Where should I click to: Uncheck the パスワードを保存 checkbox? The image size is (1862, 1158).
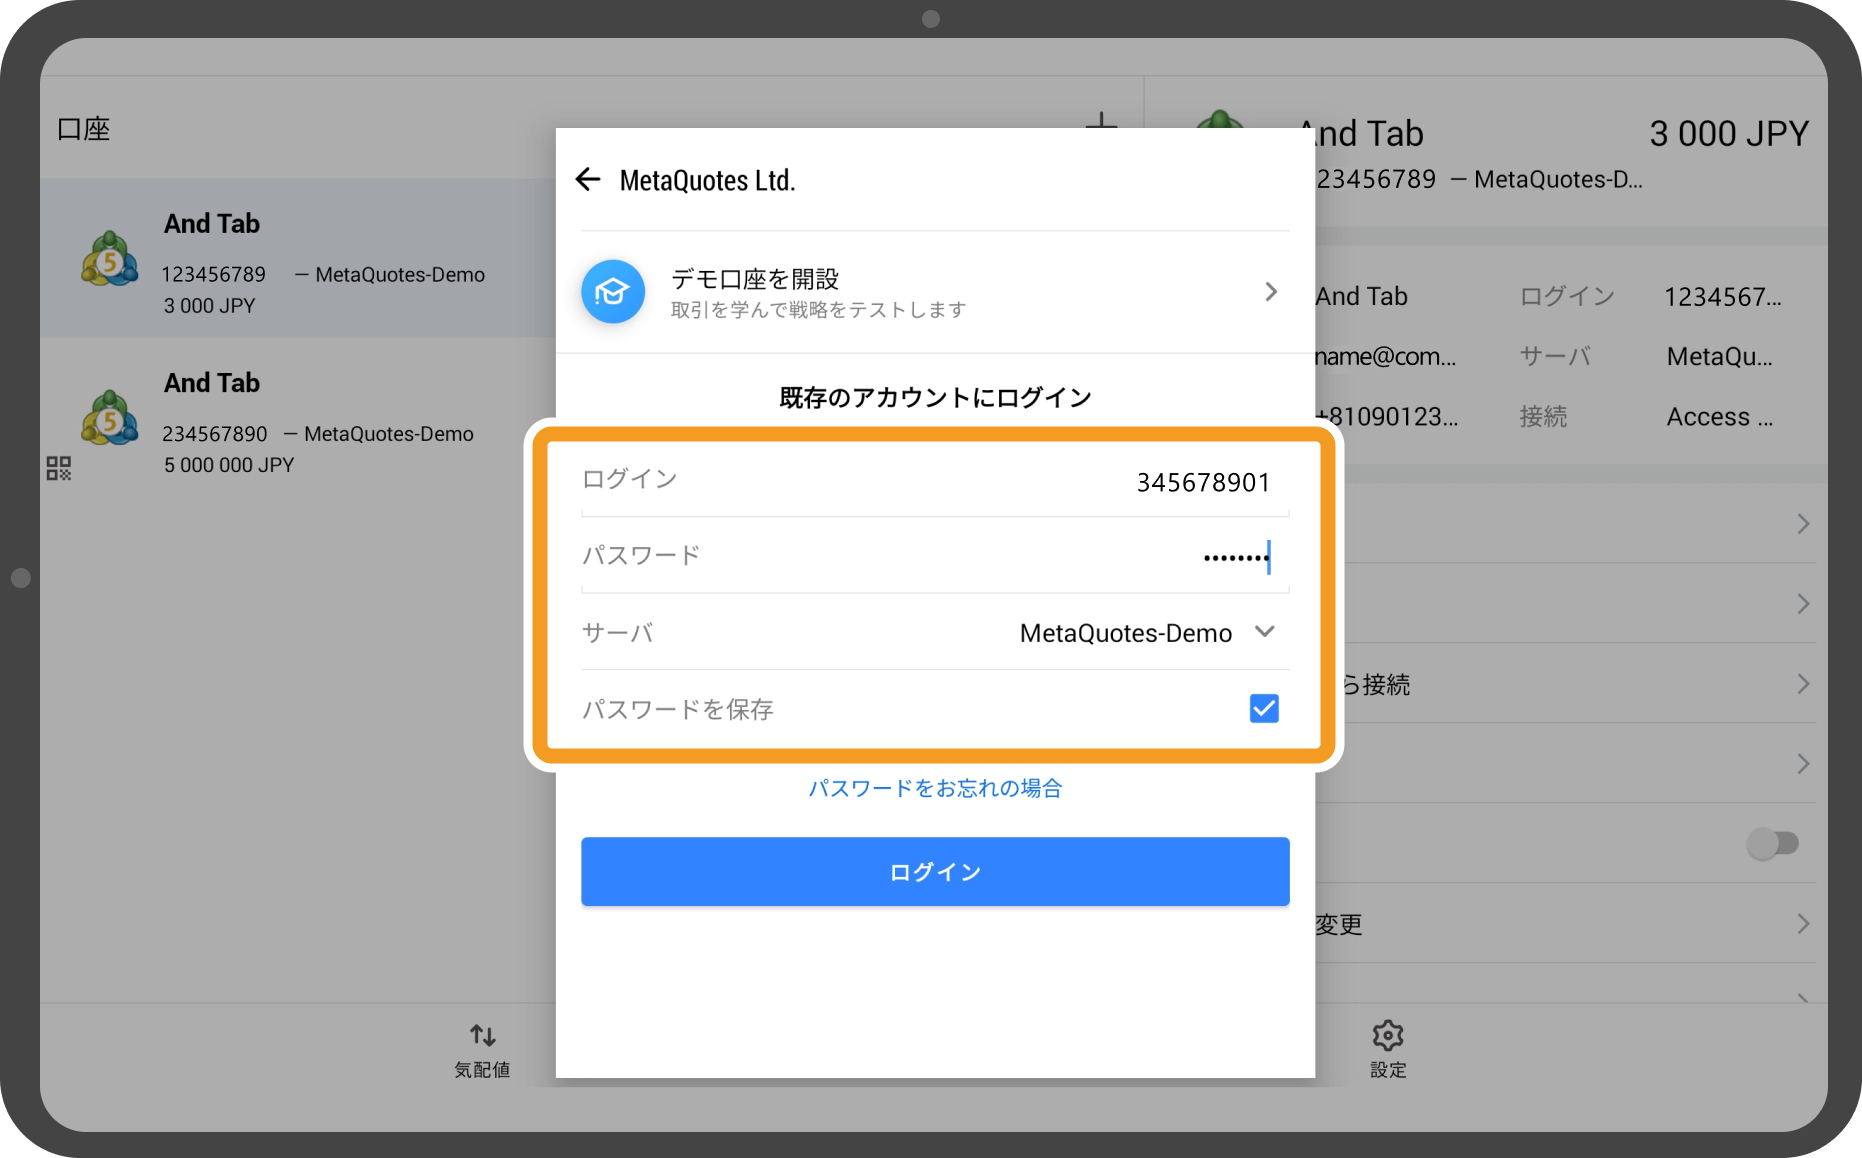point(1263,708)
